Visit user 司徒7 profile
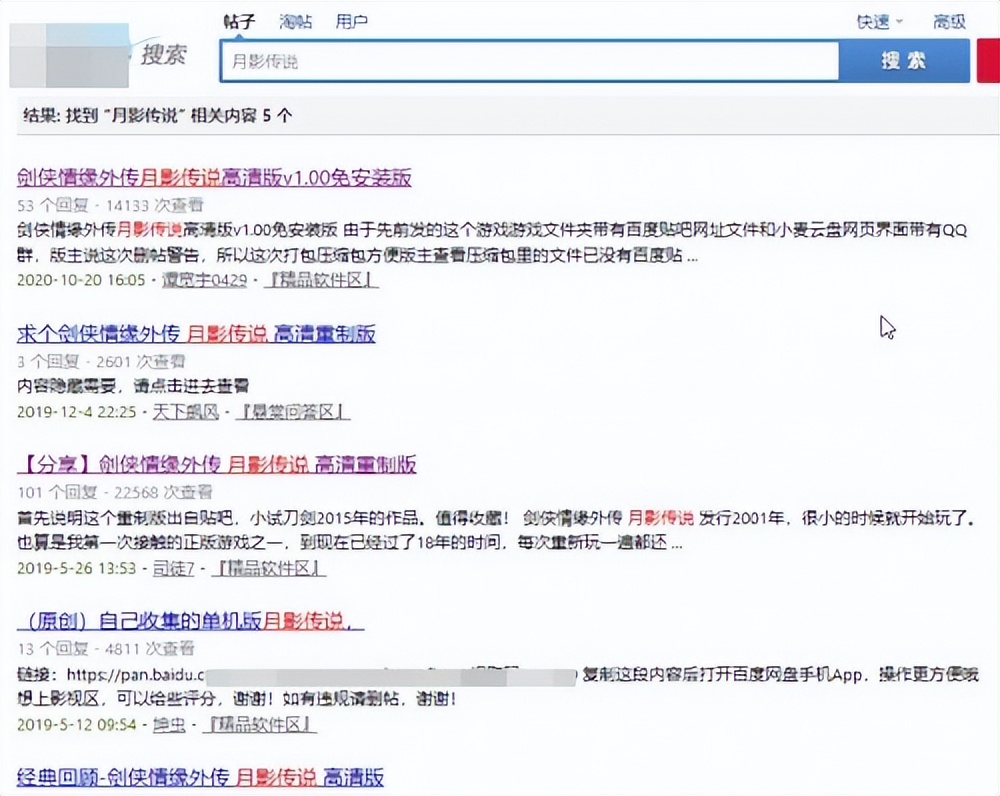 [x=176, y=569]
